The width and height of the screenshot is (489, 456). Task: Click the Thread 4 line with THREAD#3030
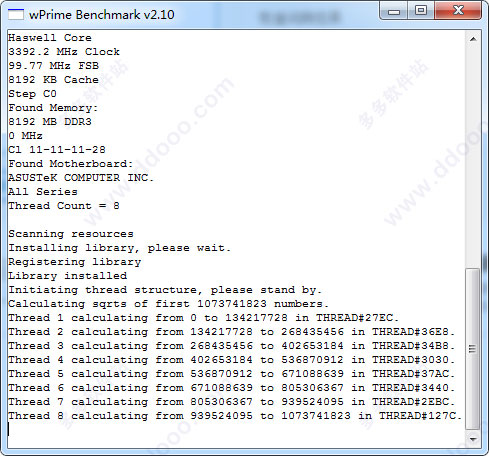[x=231, y=360]
